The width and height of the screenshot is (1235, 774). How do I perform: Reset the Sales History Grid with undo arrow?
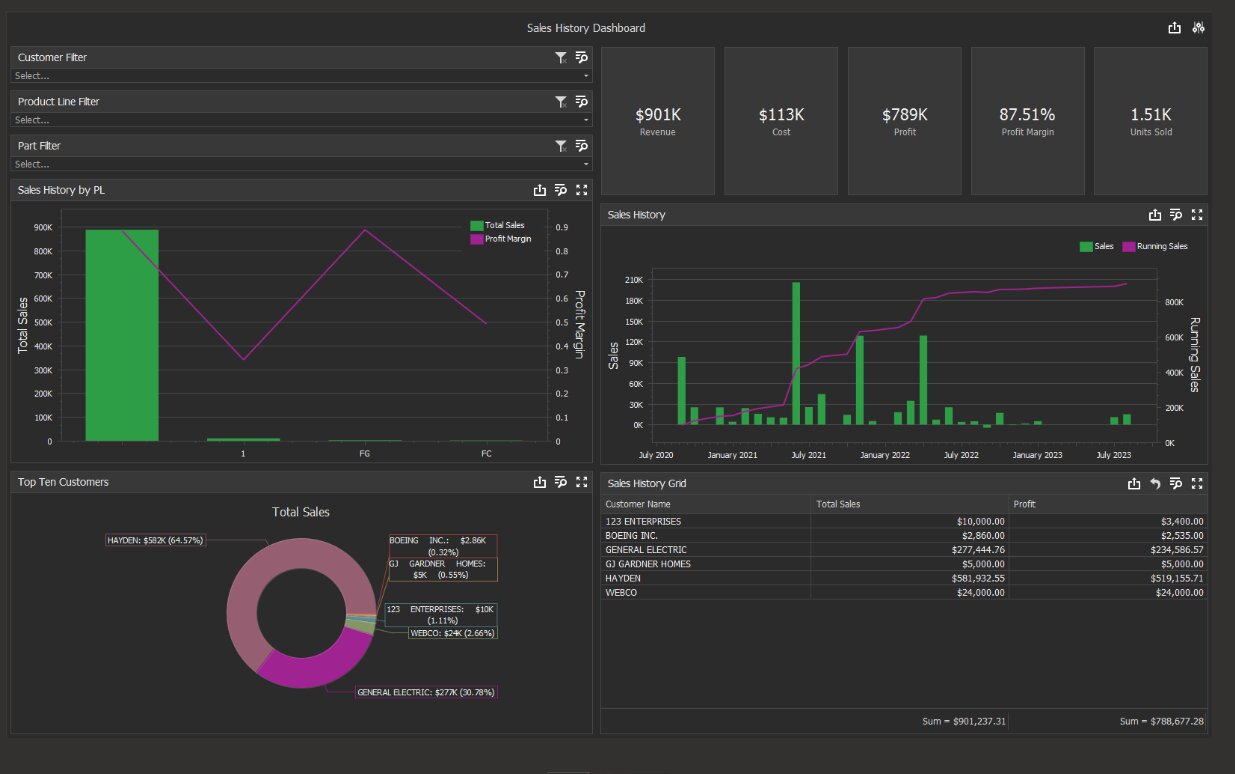(1155, 484)
